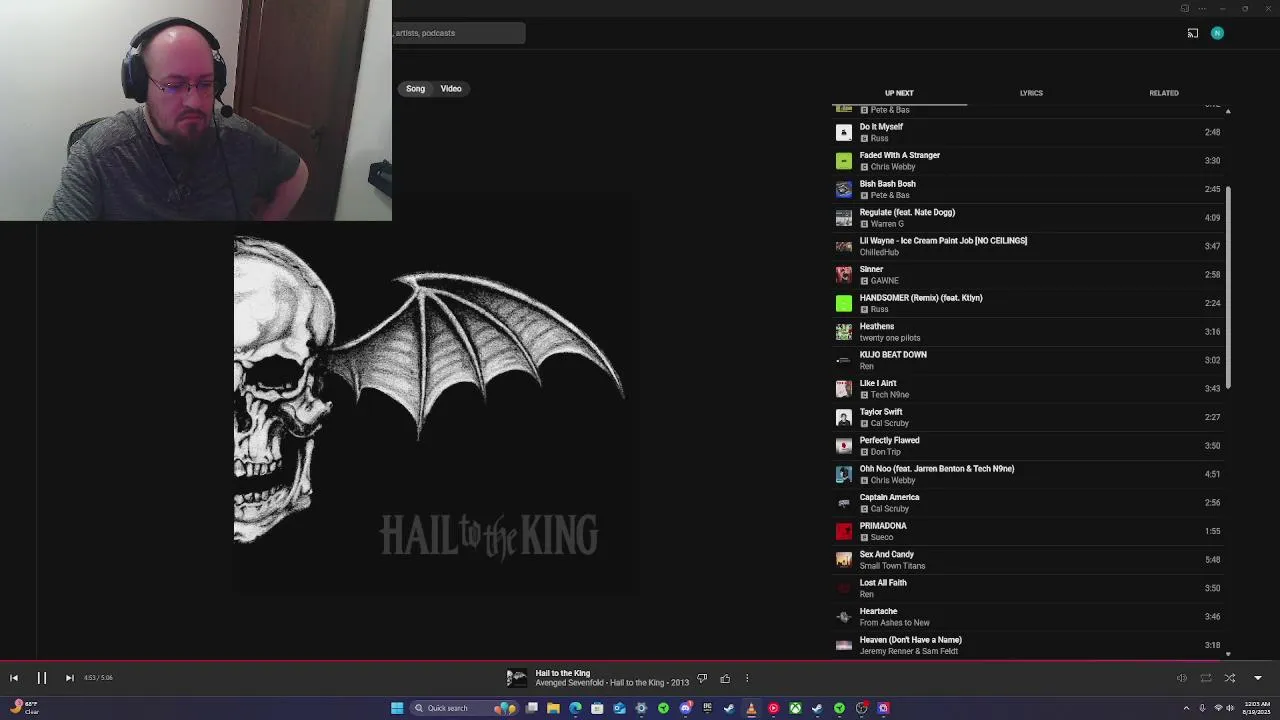Screen dimensions: 1280x720
Task: Skip to the previous track
Action: coord(14,678)
